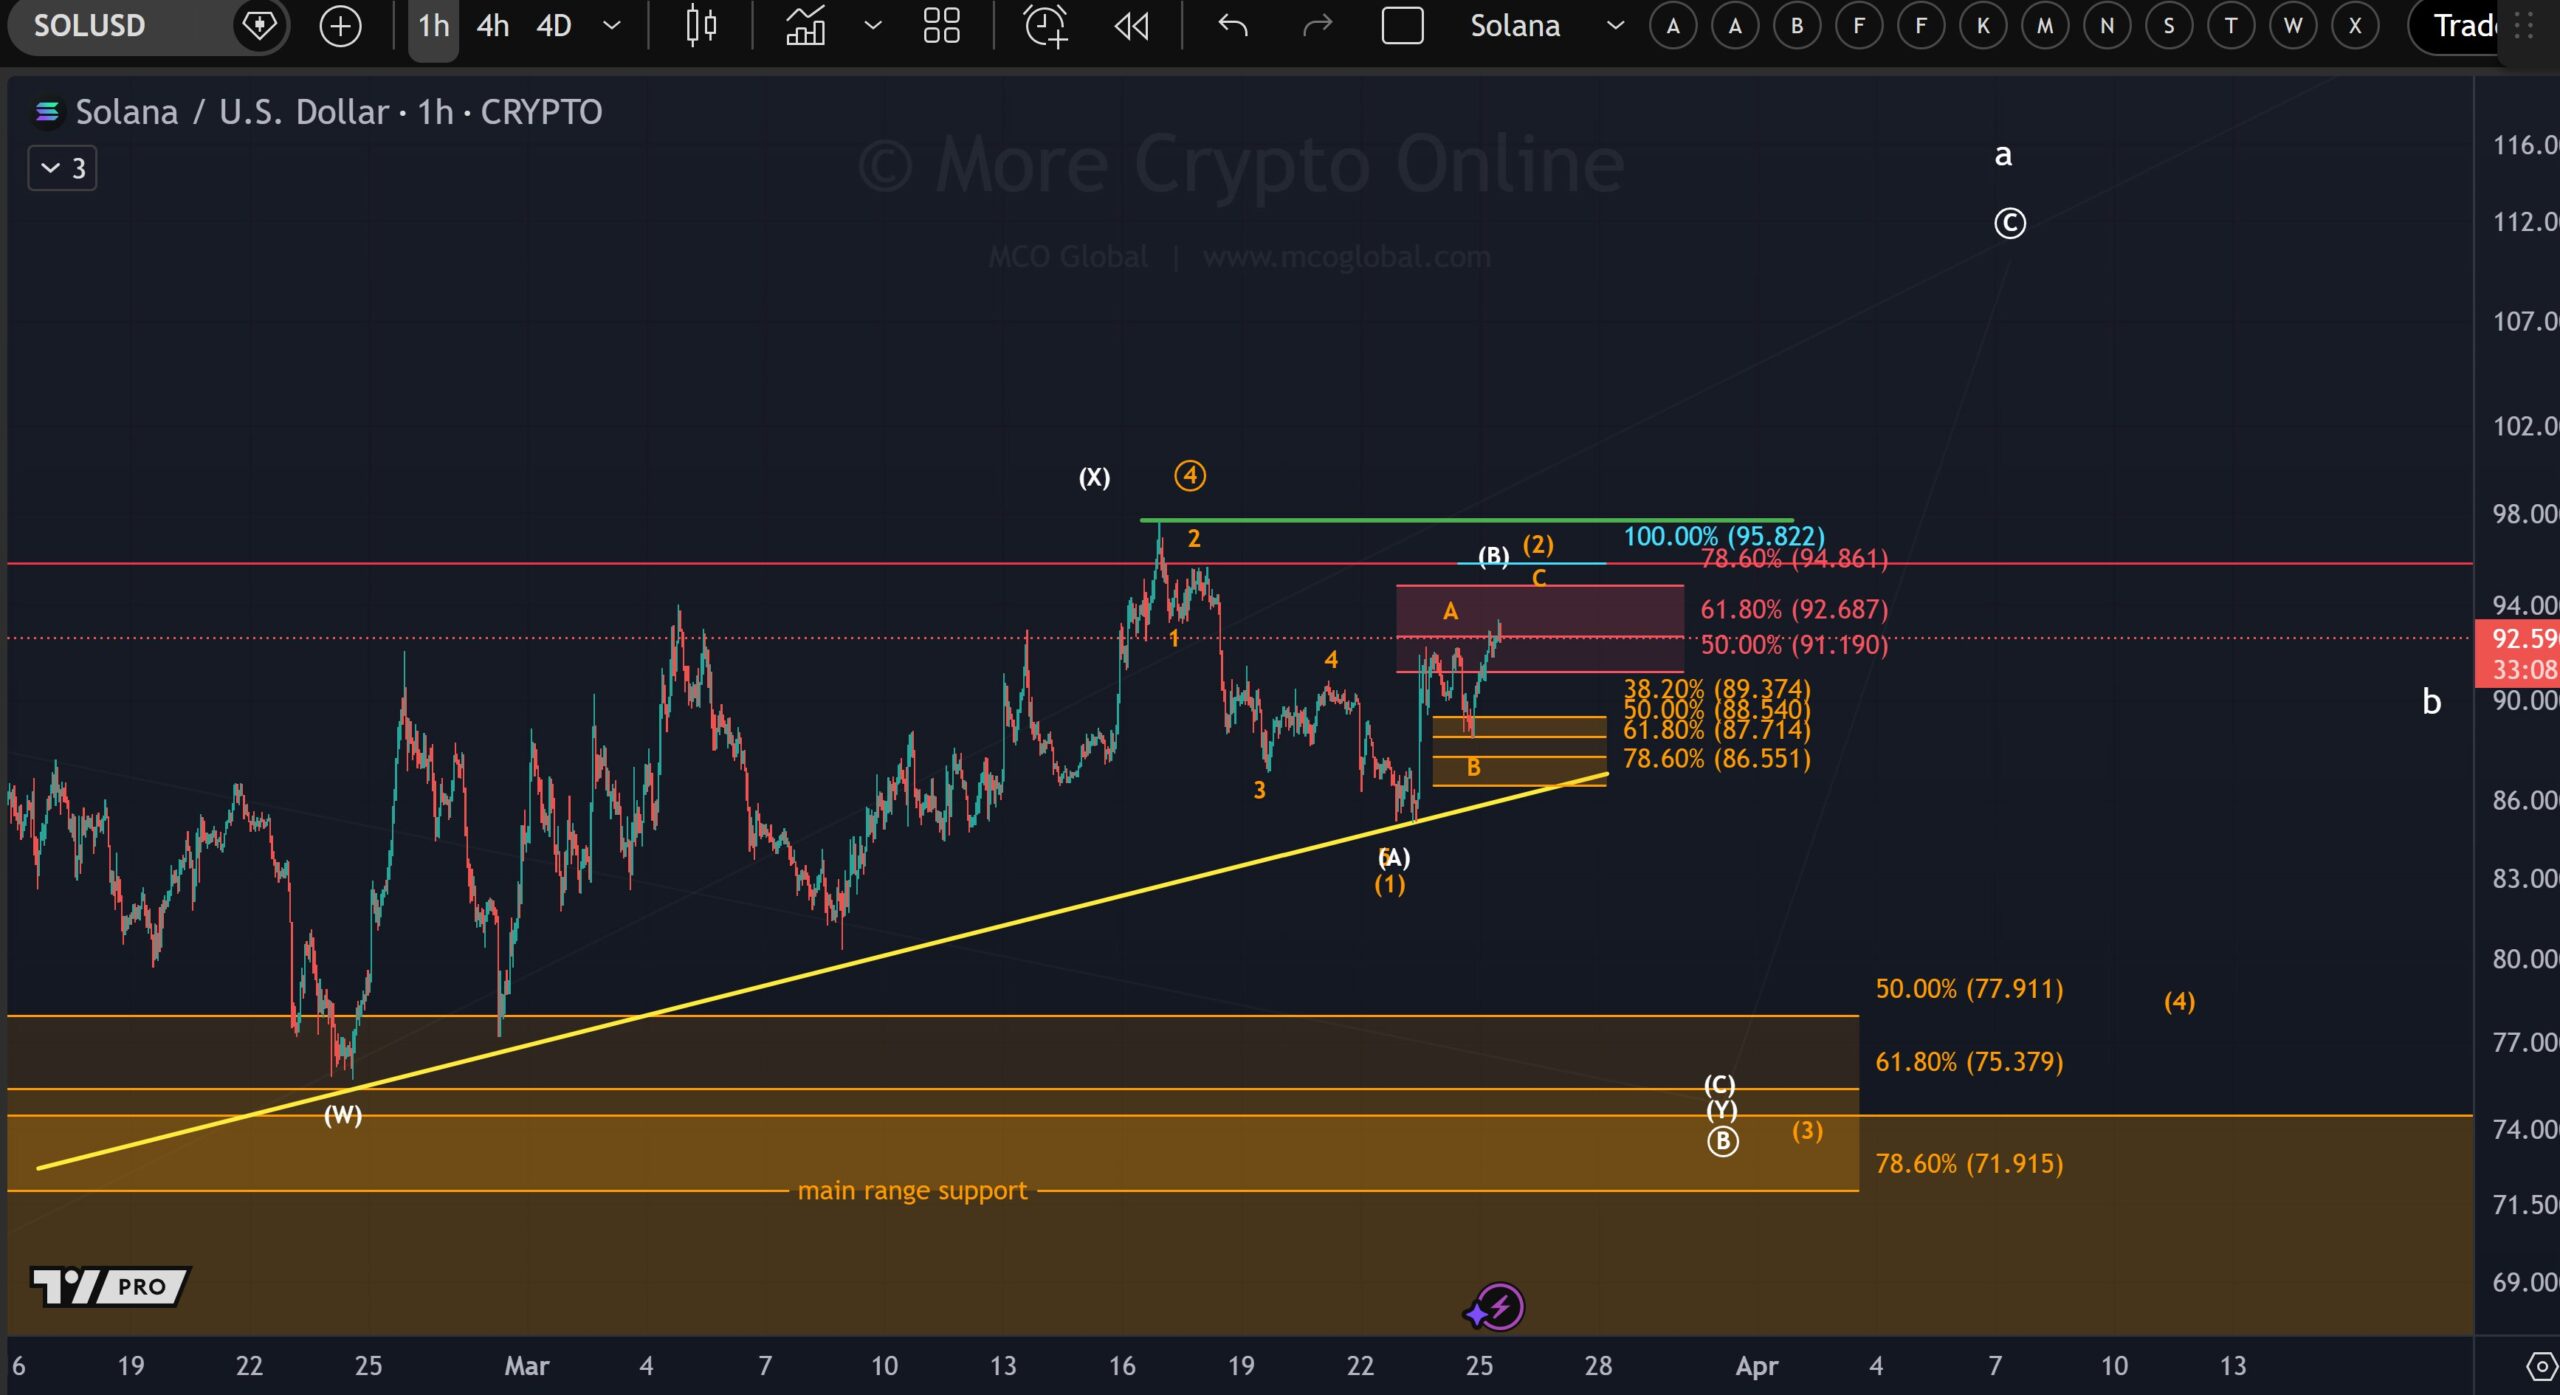Image resolution: width=2560 pixels, height=1395 pixels.
Task: Select the quick symbol button labeled B
Action: coord(1796,26)
